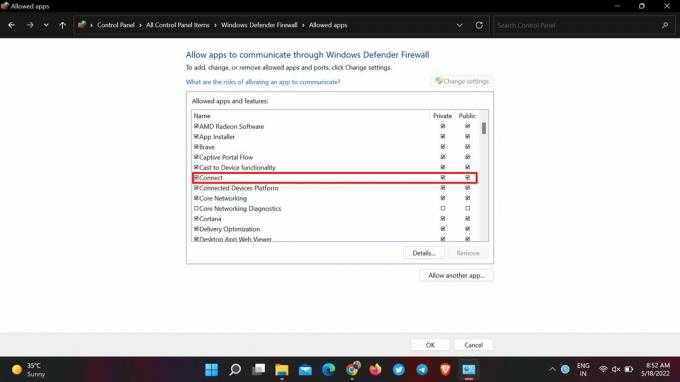Viewport: 680px width, 382px height.
Task: Toggle Captive Portal Flow Public checkbox
Action: point(468,157)
